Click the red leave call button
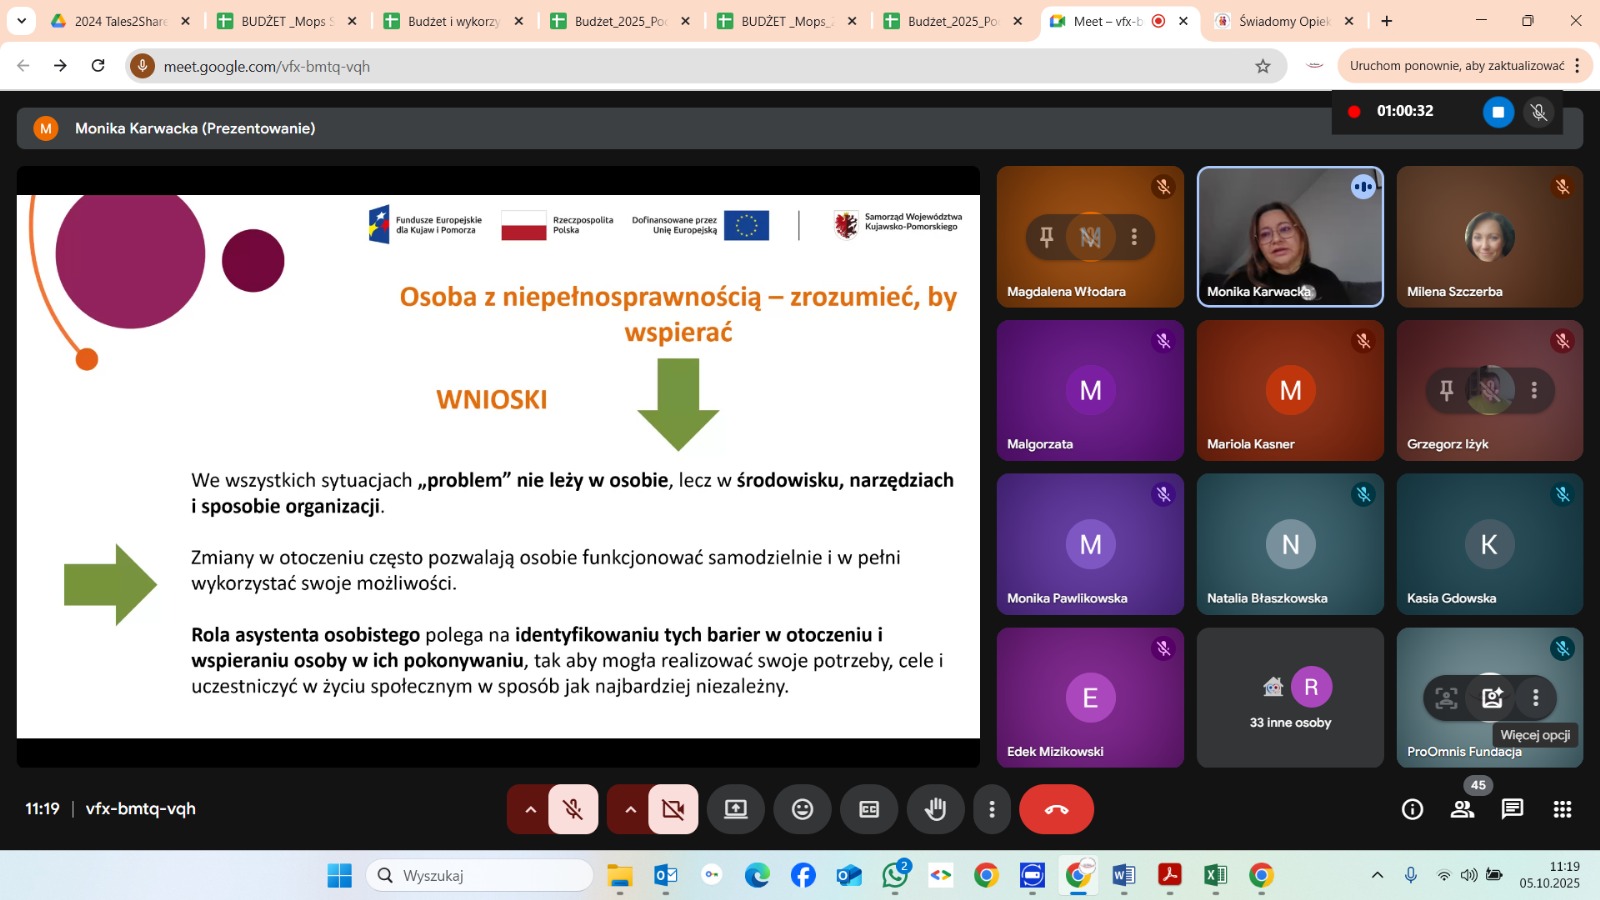 [1056, 809]
